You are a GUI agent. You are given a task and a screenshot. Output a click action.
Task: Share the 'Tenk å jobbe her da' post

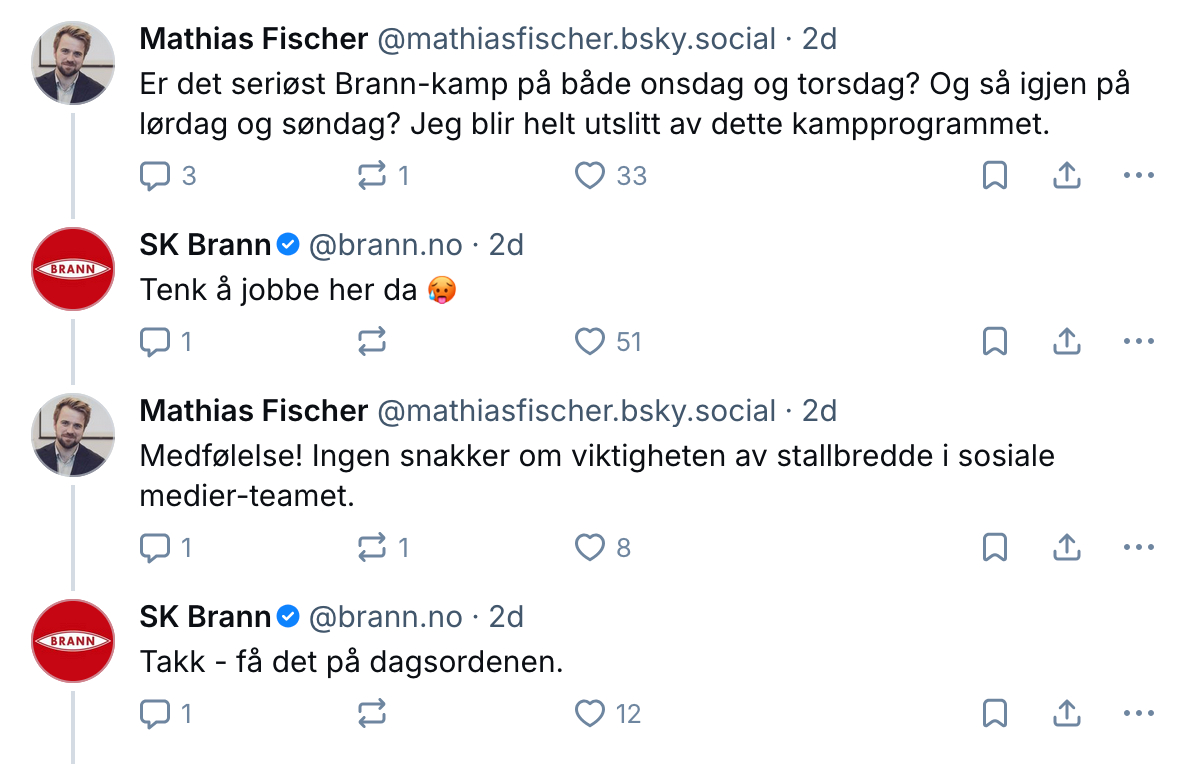(x=1067, y=342)
